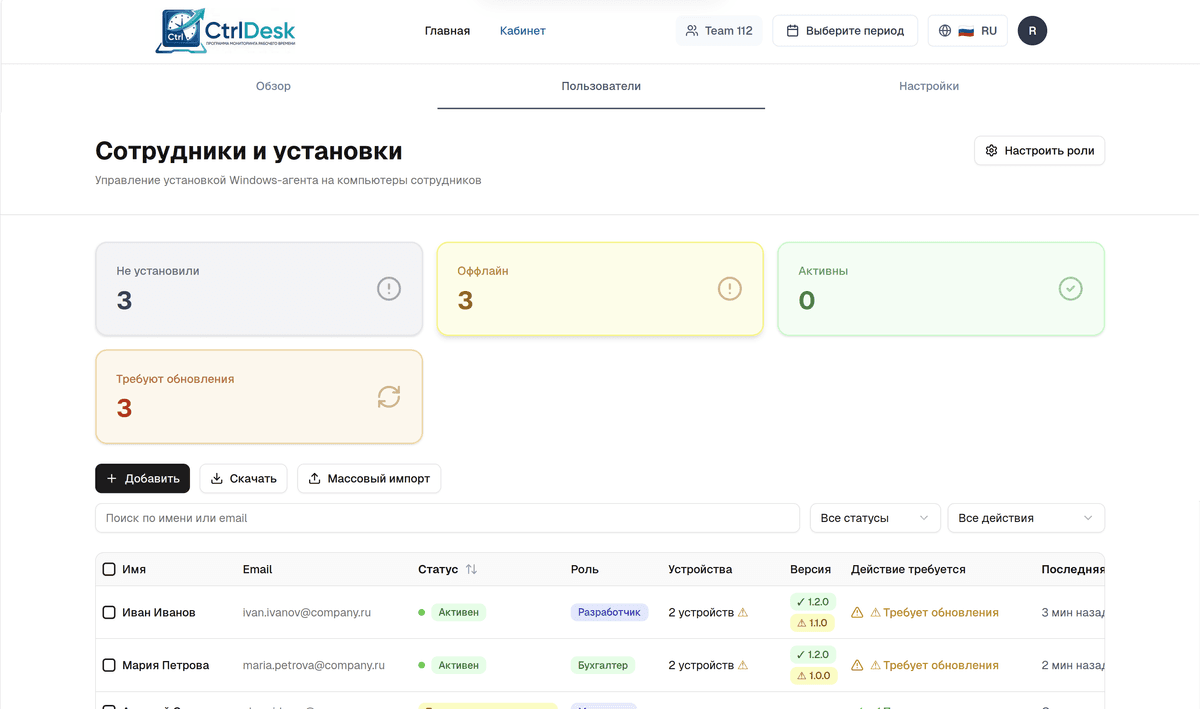Open Настроить роли
1200x709 pixels.
pos(1039,150)
